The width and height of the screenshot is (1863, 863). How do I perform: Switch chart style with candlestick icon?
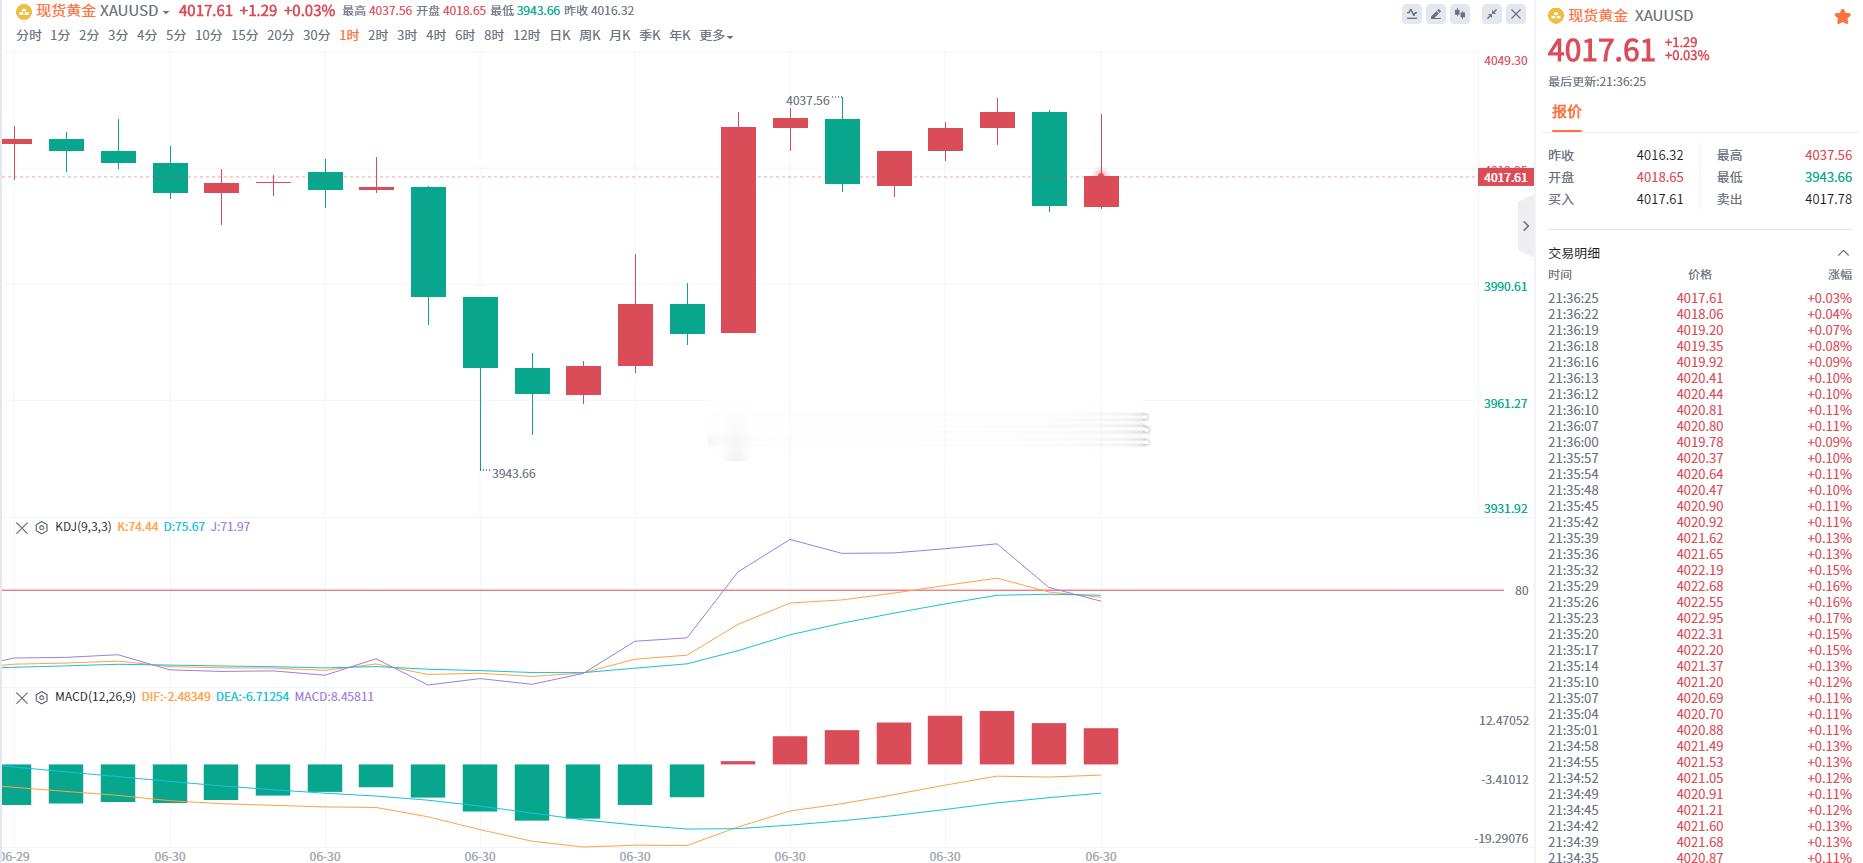coord(1461,14)
